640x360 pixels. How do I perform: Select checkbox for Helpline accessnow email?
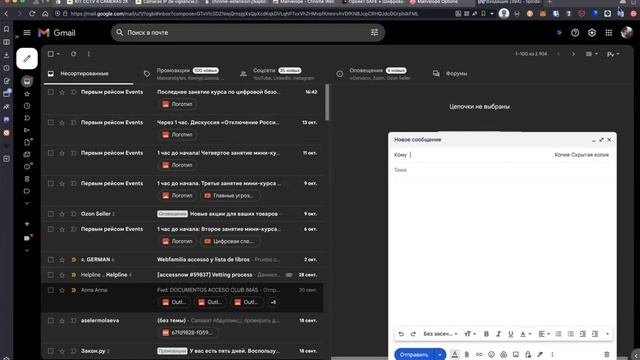[x=51, y=275]
